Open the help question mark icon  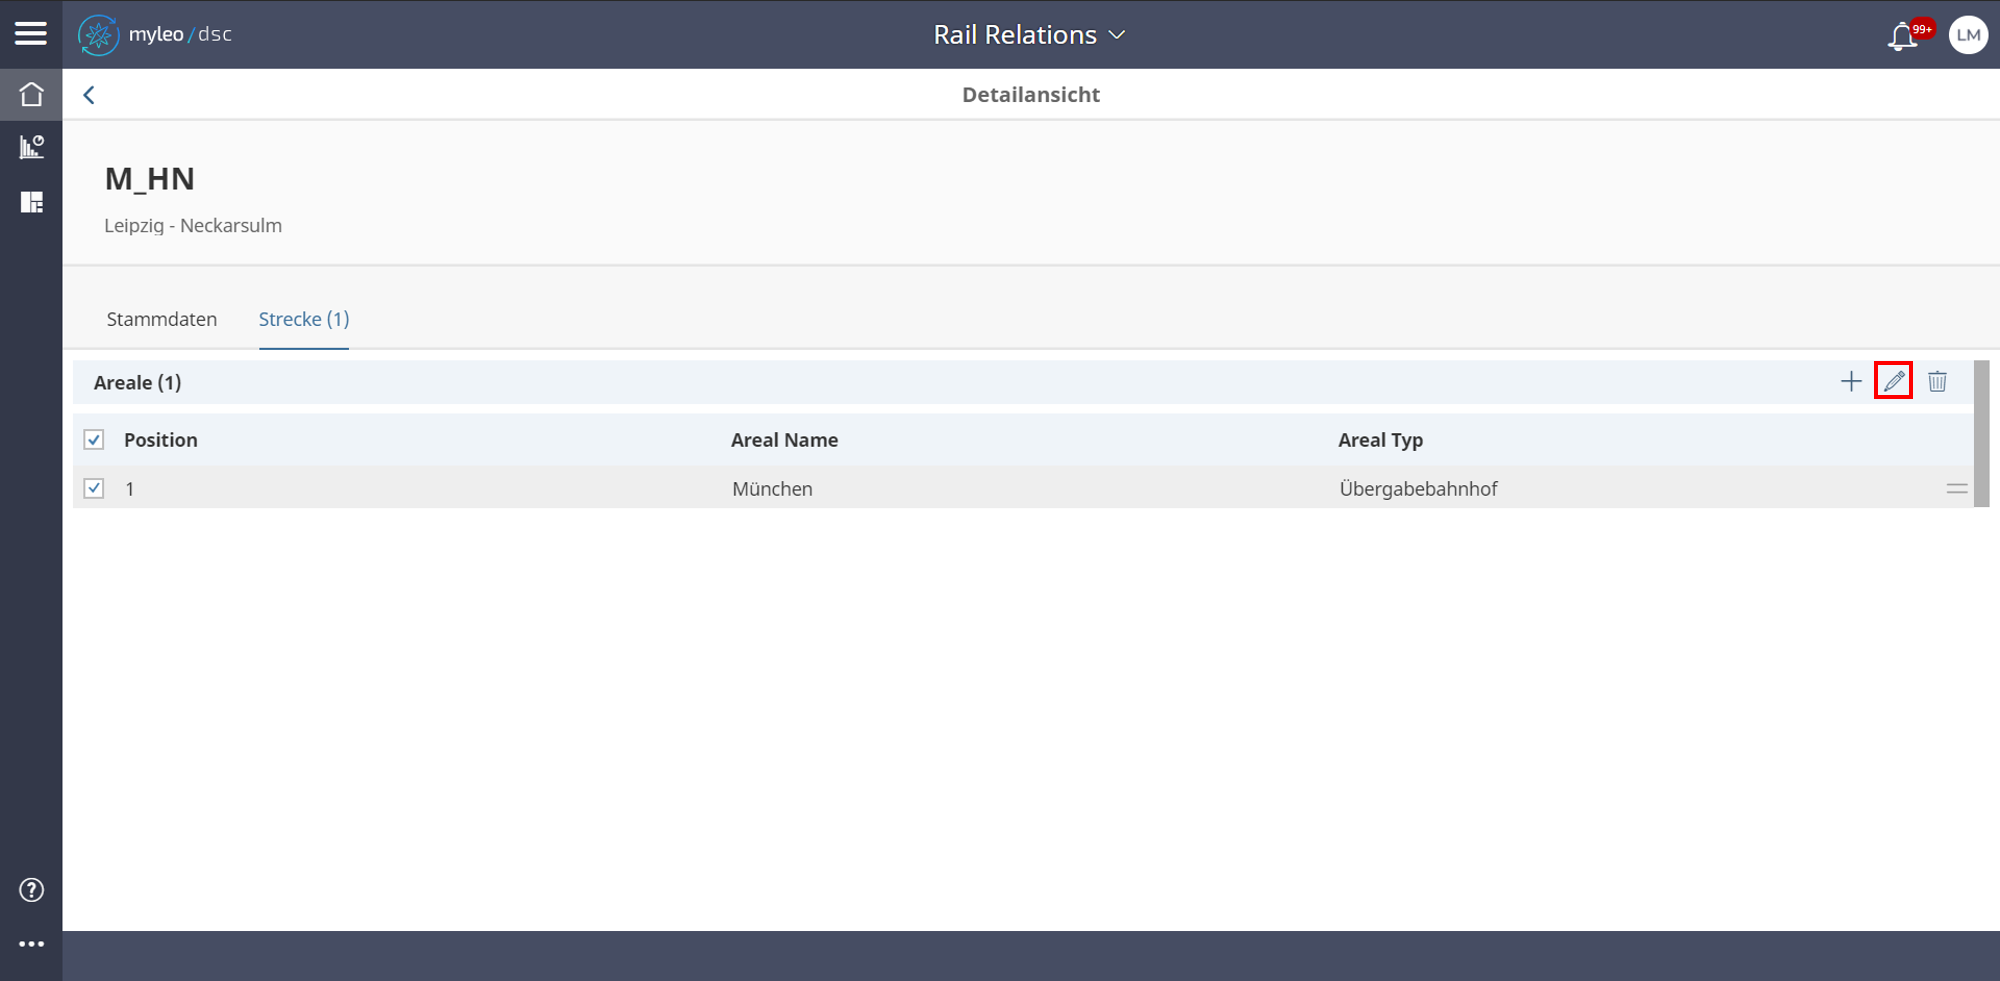31,890
